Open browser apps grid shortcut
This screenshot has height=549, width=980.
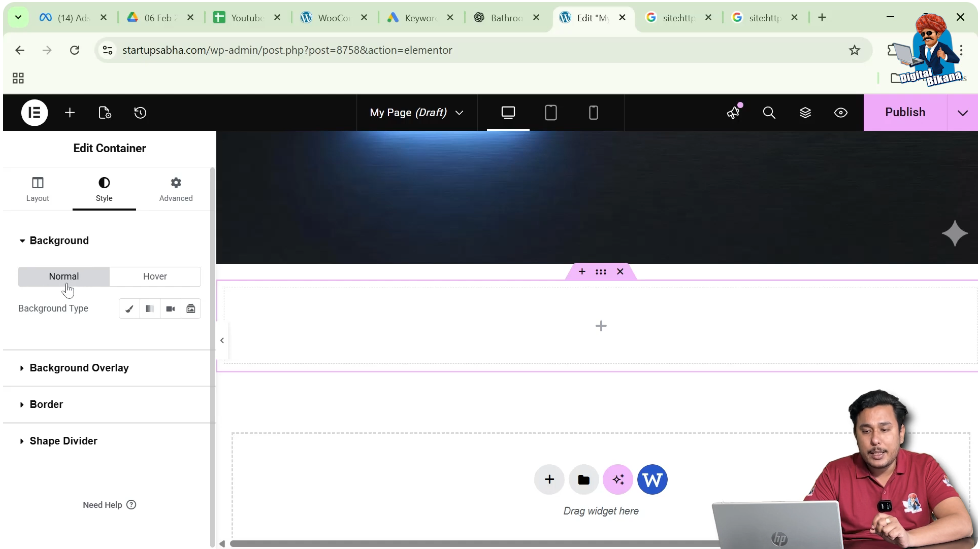pos(18,78)
